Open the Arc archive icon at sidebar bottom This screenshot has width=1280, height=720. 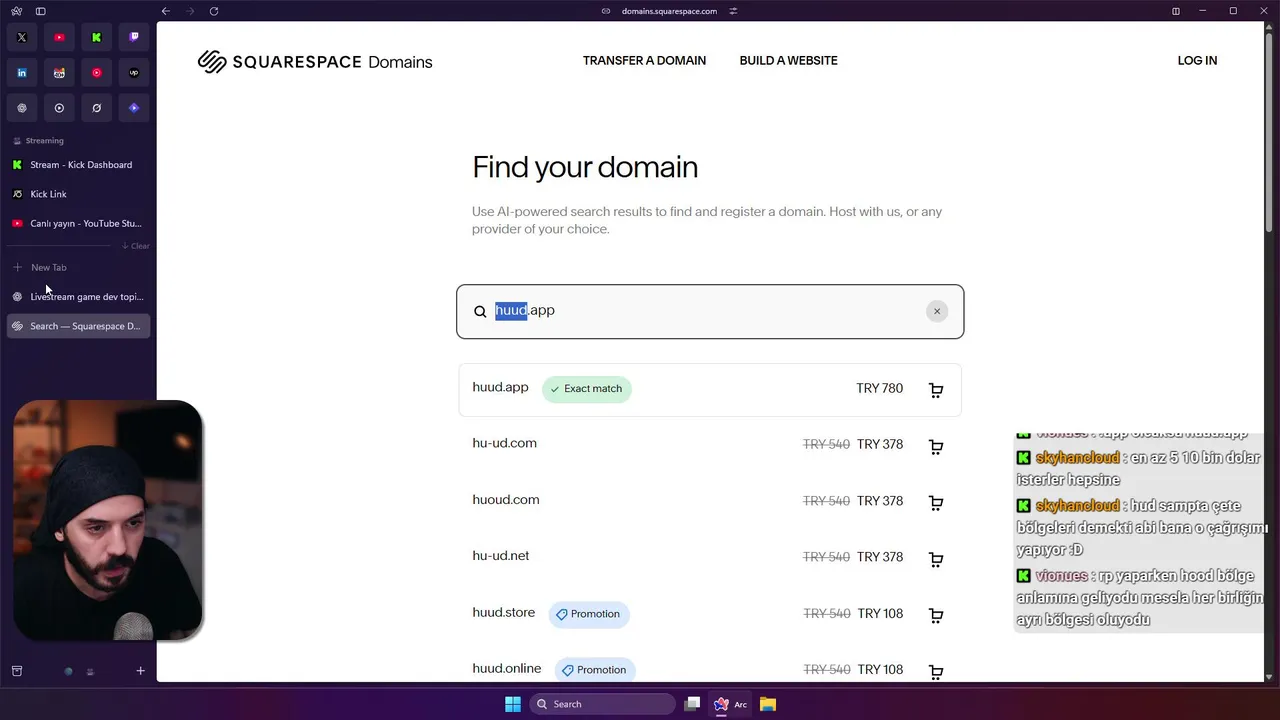(17, 671)
